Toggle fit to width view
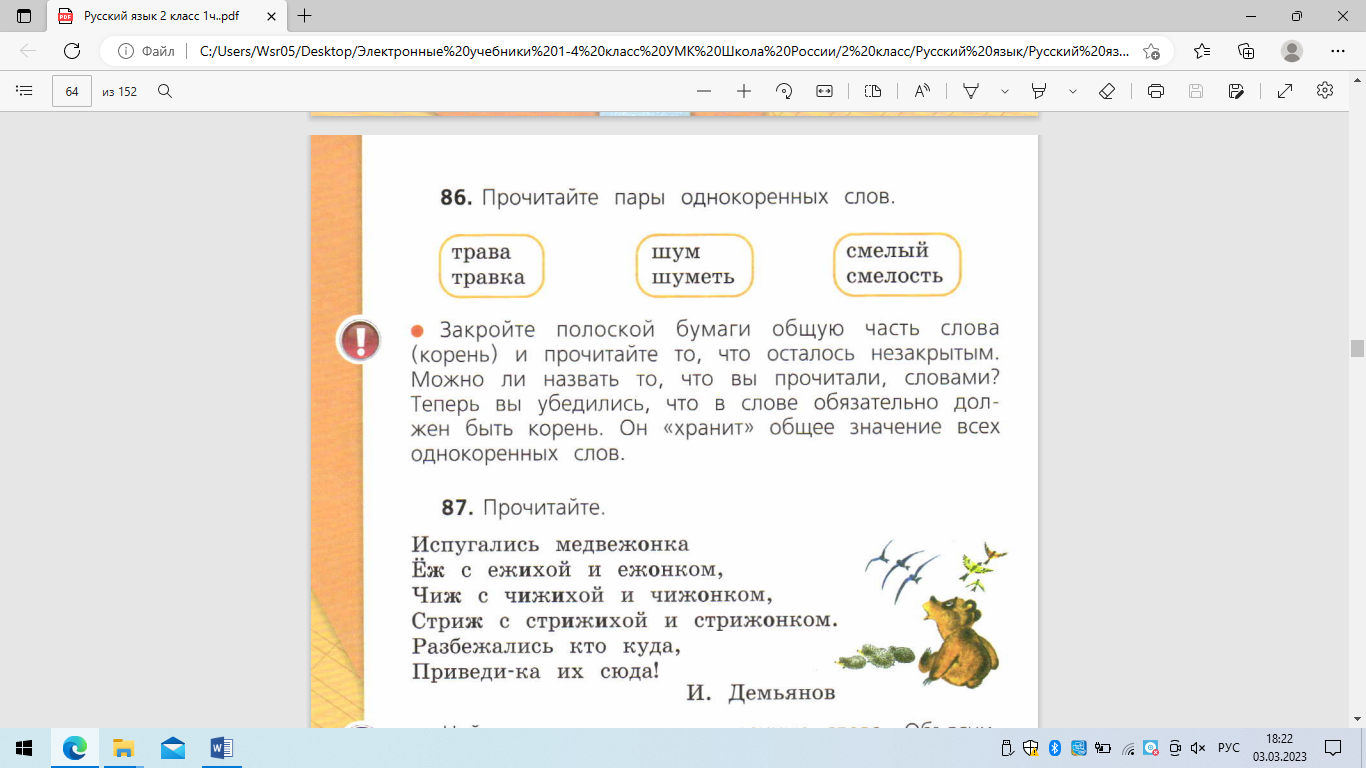Viewport: 1366px width, 768px height. pos(824,91)
